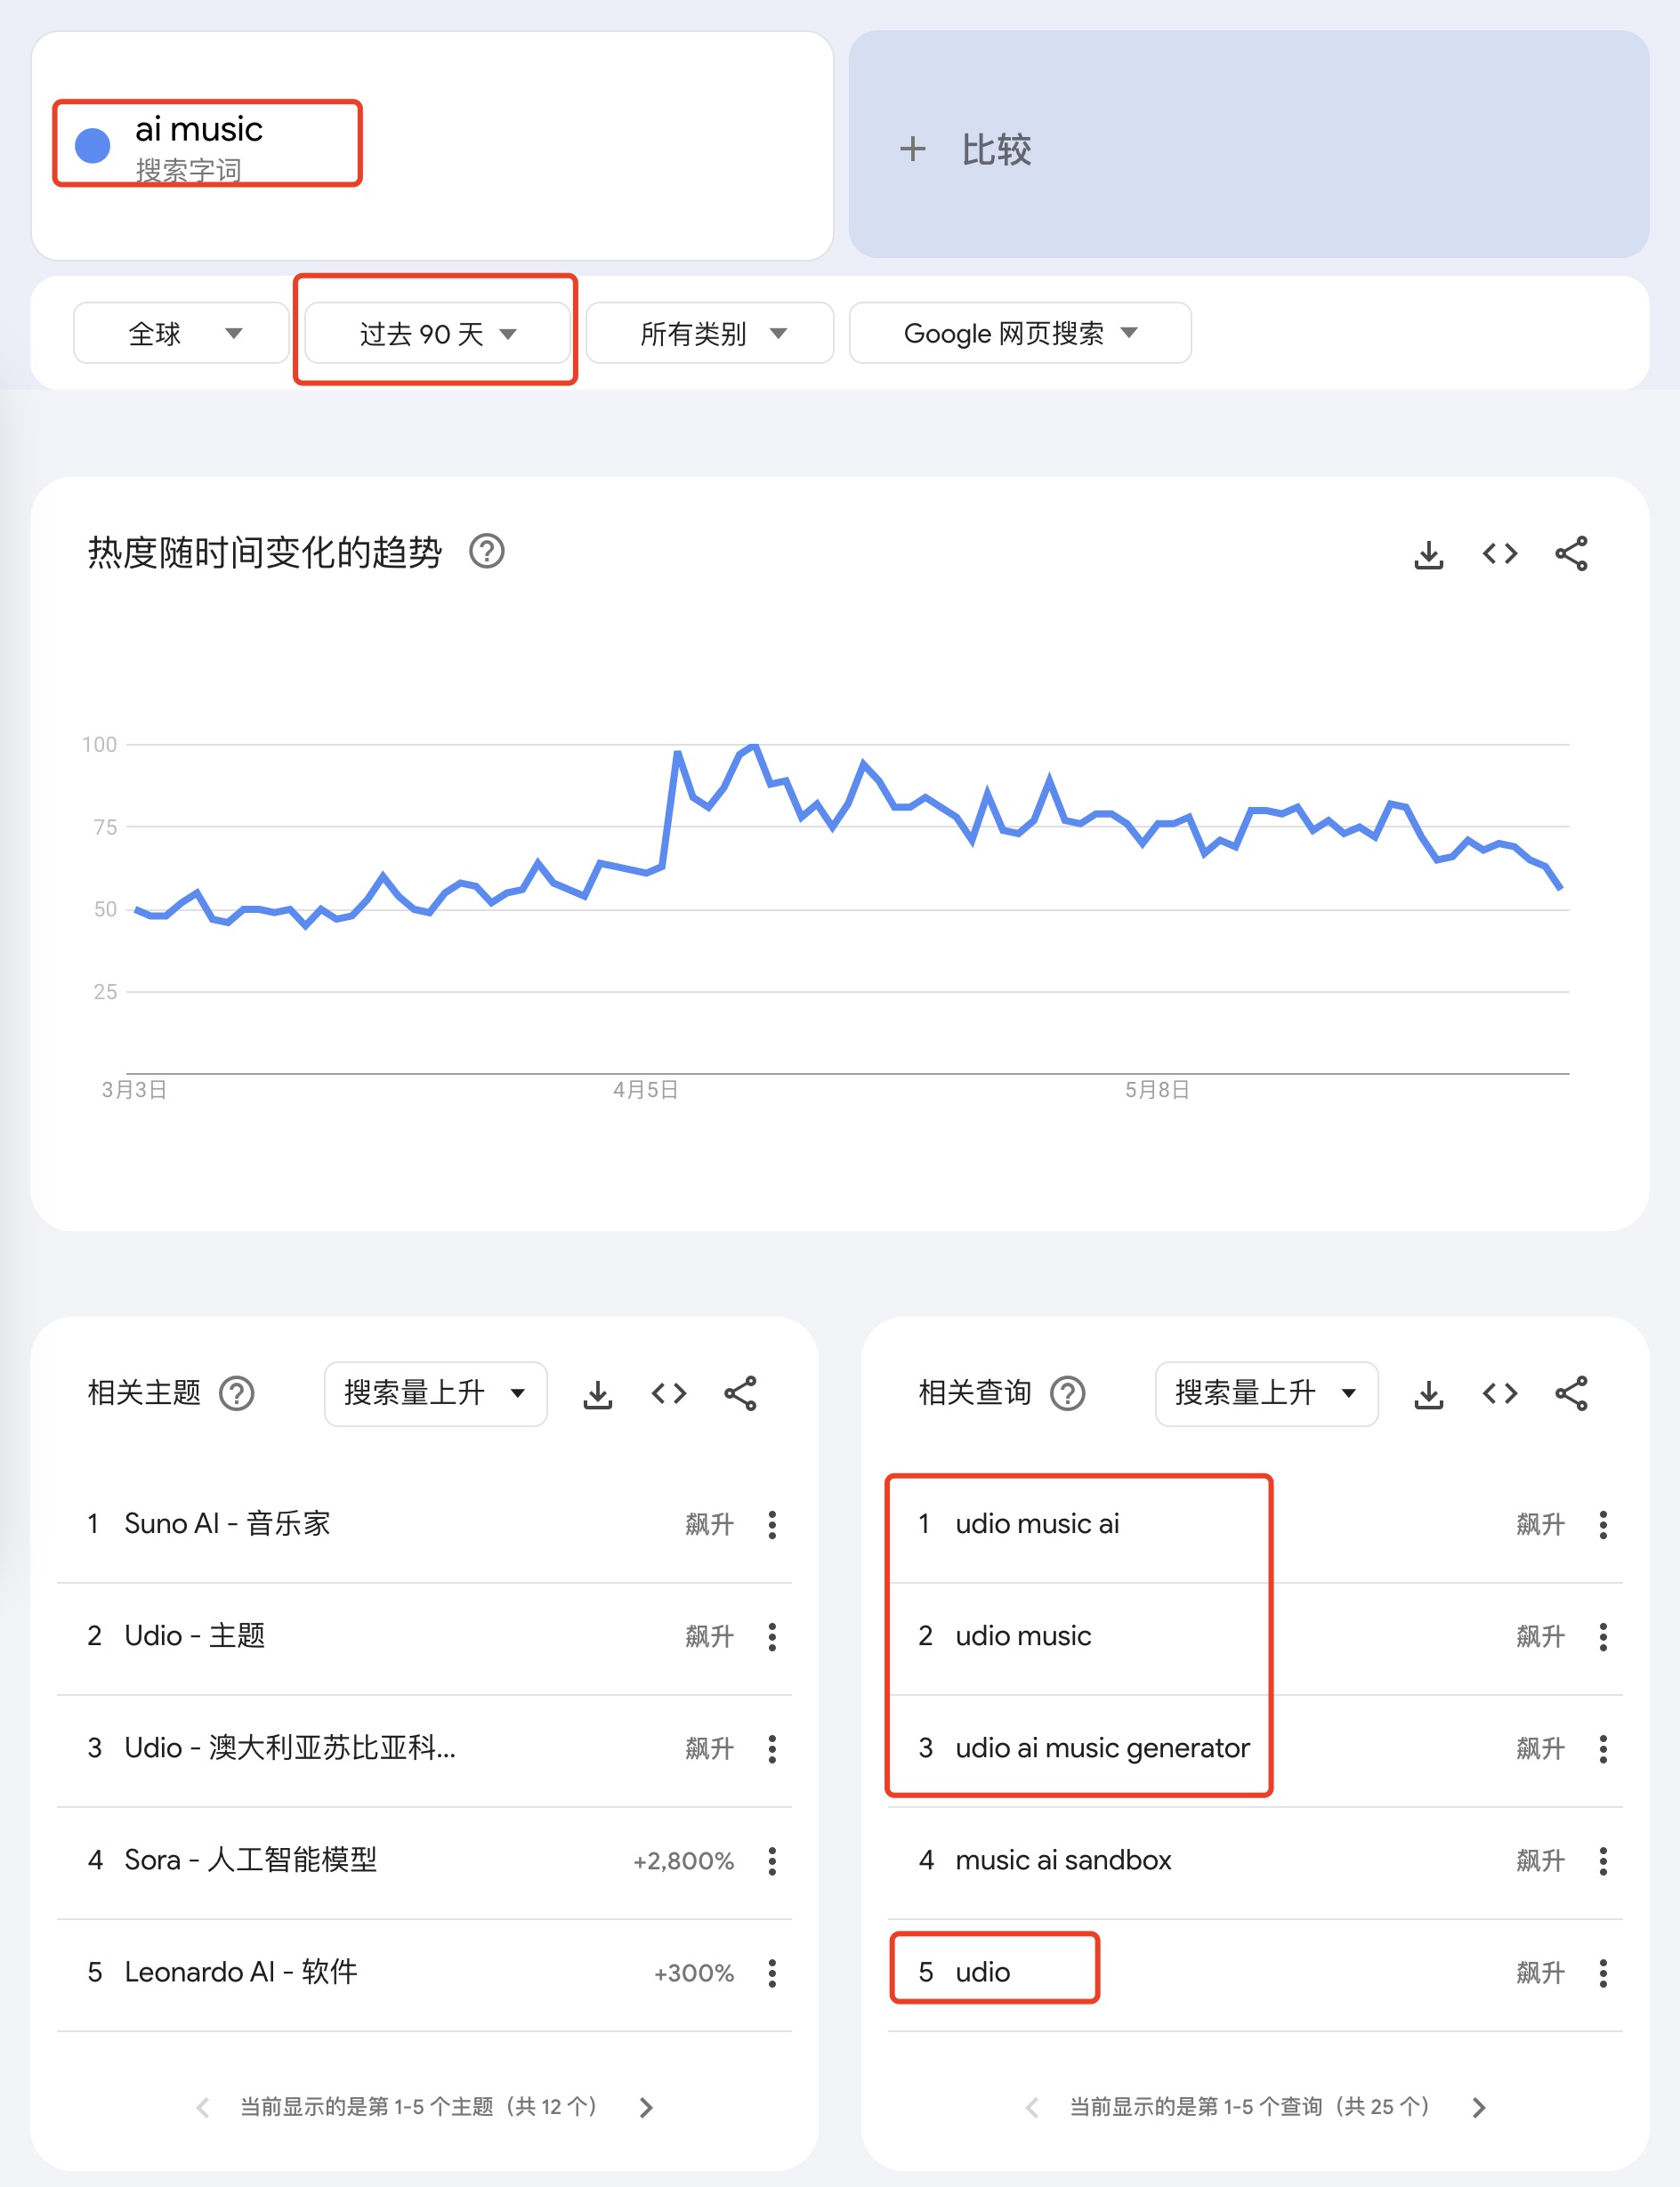Open more options for udio music ai row
The height and width of the screenshot is (2187, 1680).
coord(1603,1525)
